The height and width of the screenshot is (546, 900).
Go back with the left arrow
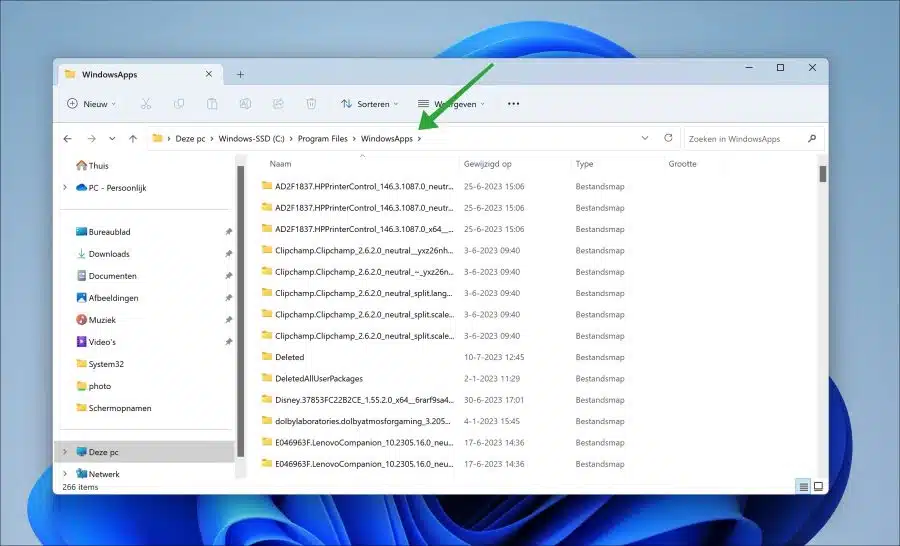(x=68, y=138)
